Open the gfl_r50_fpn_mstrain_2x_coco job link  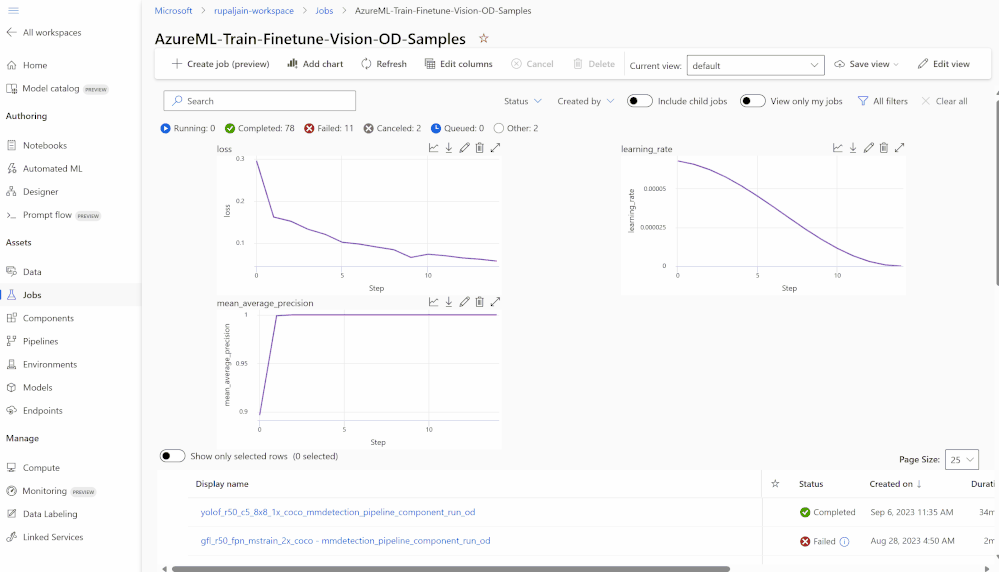[x=345, y=541]
